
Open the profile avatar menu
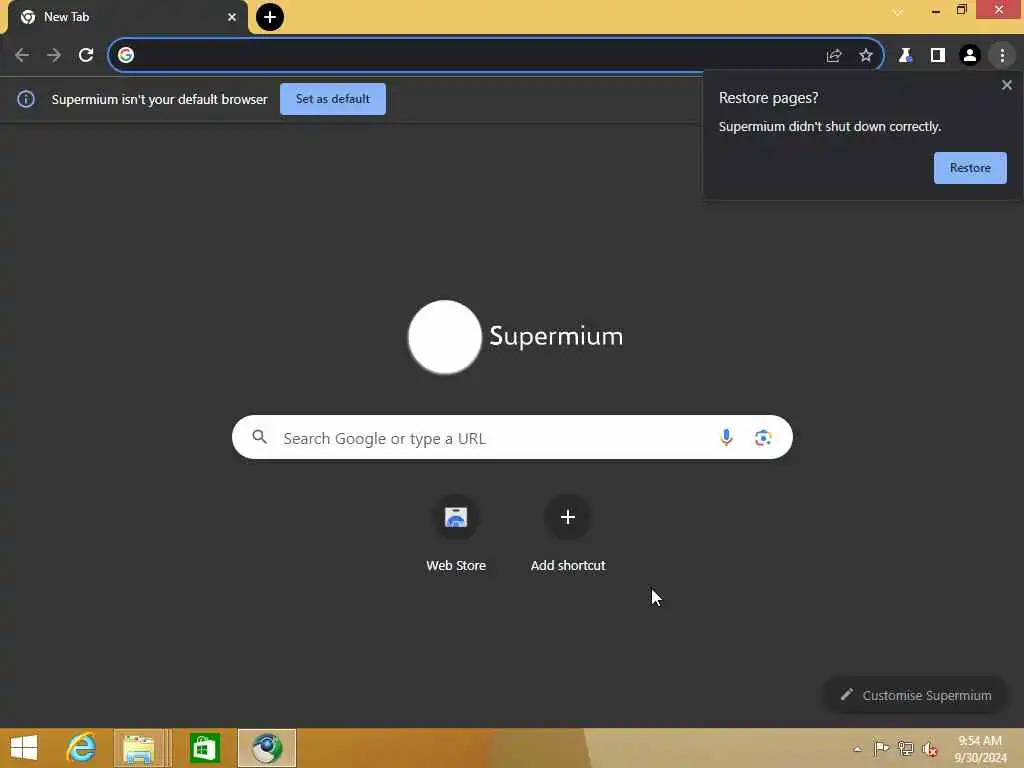pos(970,56)
